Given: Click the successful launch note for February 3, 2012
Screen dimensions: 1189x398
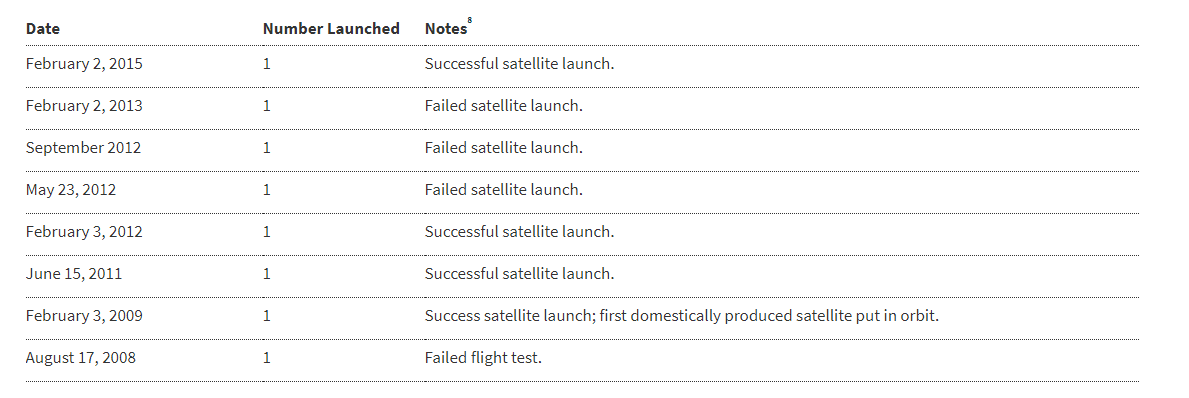Looking at the screenshot, I should click(x=519, y=232).
